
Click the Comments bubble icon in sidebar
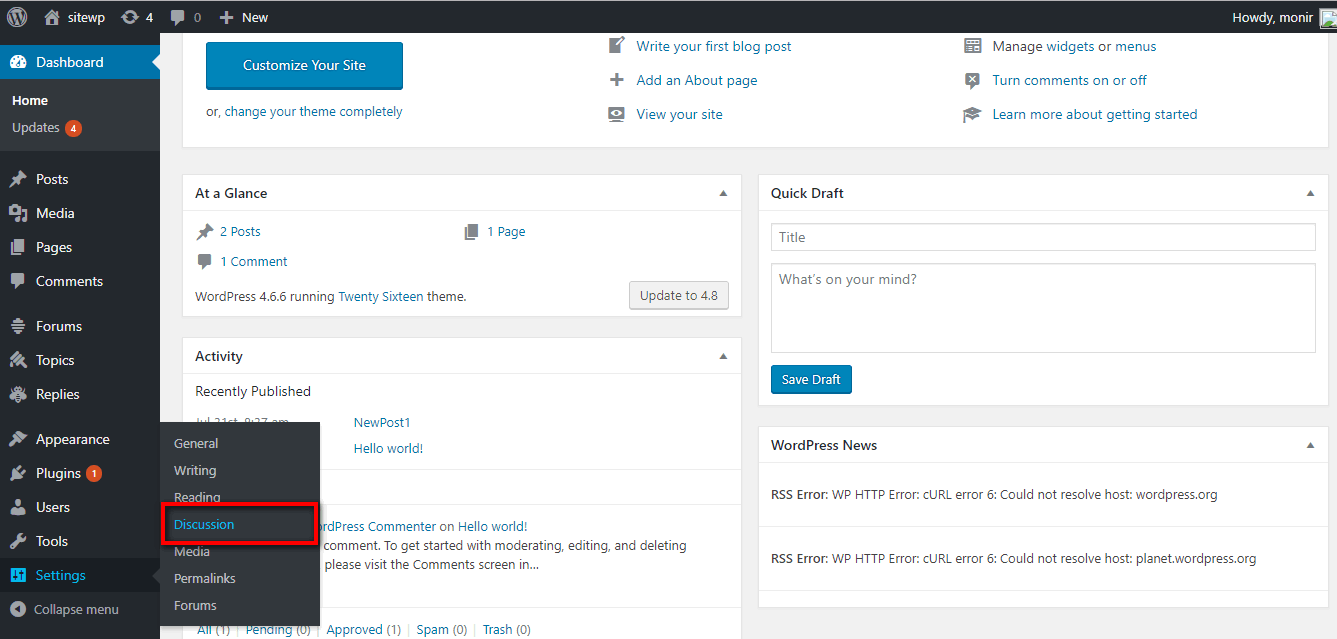[x=18, y=281]
